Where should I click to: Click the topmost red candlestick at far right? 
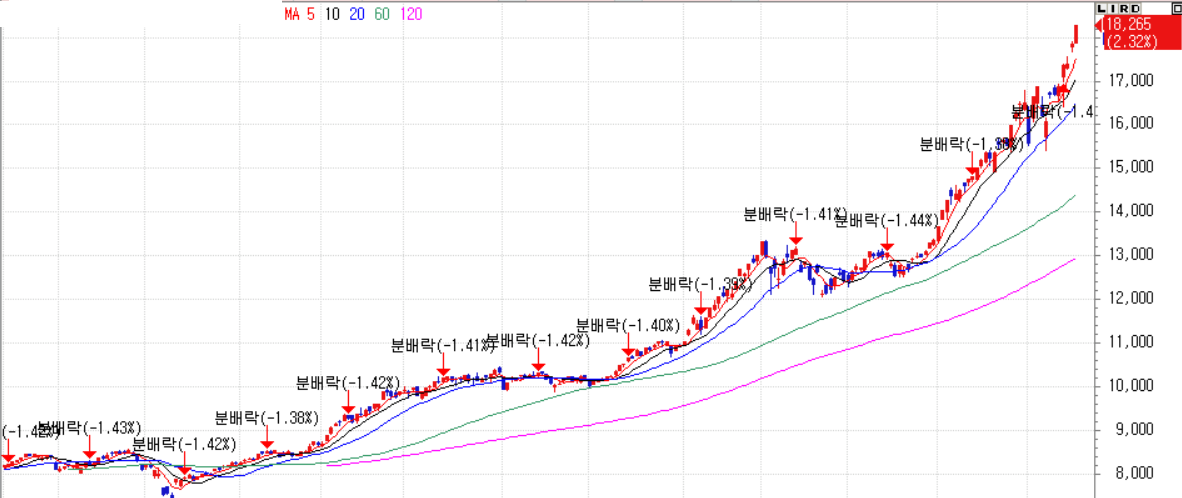[1075, 35]
